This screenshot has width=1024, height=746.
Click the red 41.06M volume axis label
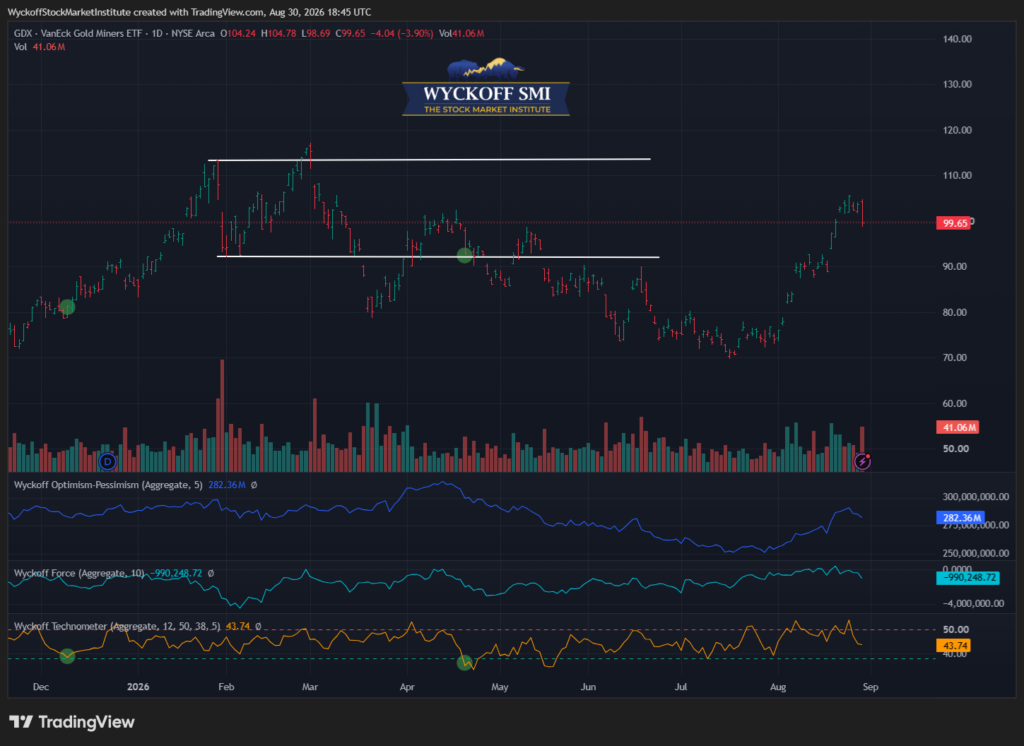tap(957, 427)
